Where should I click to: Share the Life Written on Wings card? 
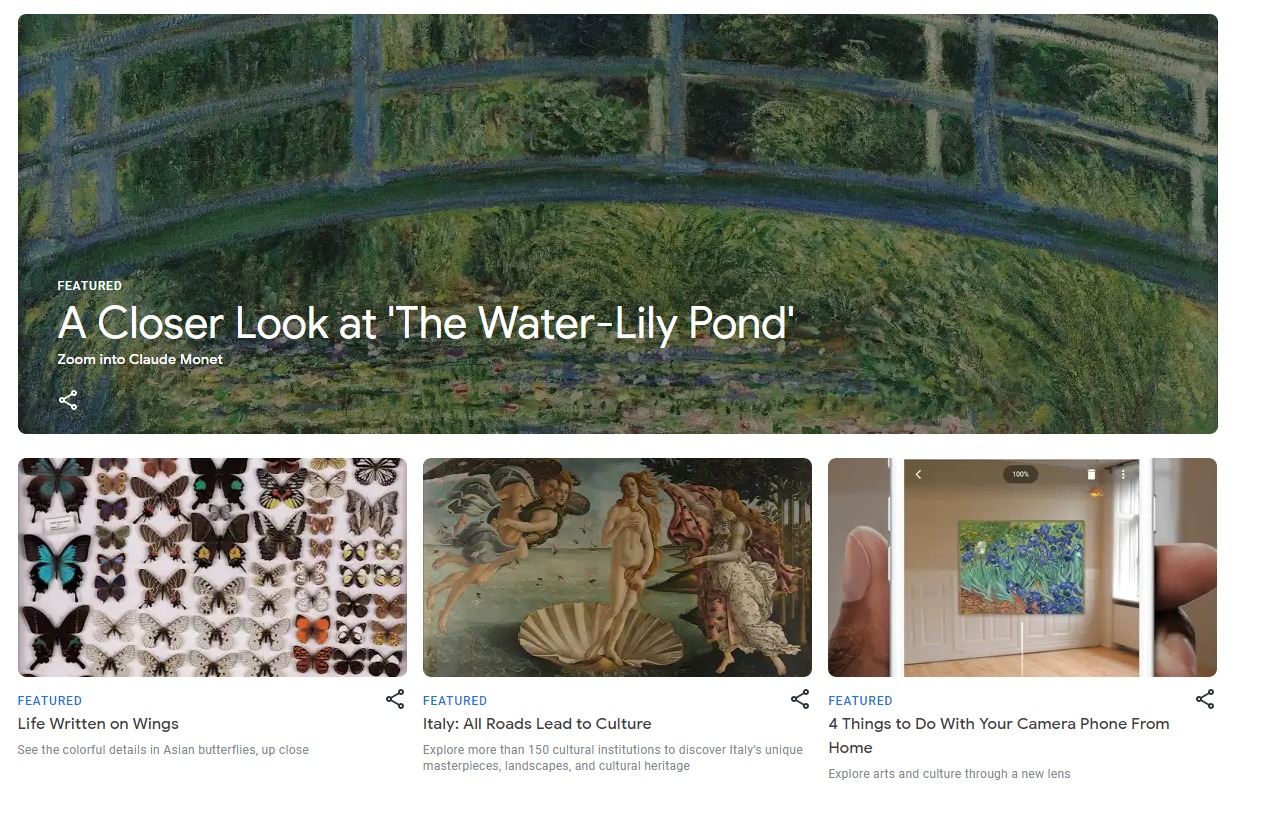coord(395,699)
